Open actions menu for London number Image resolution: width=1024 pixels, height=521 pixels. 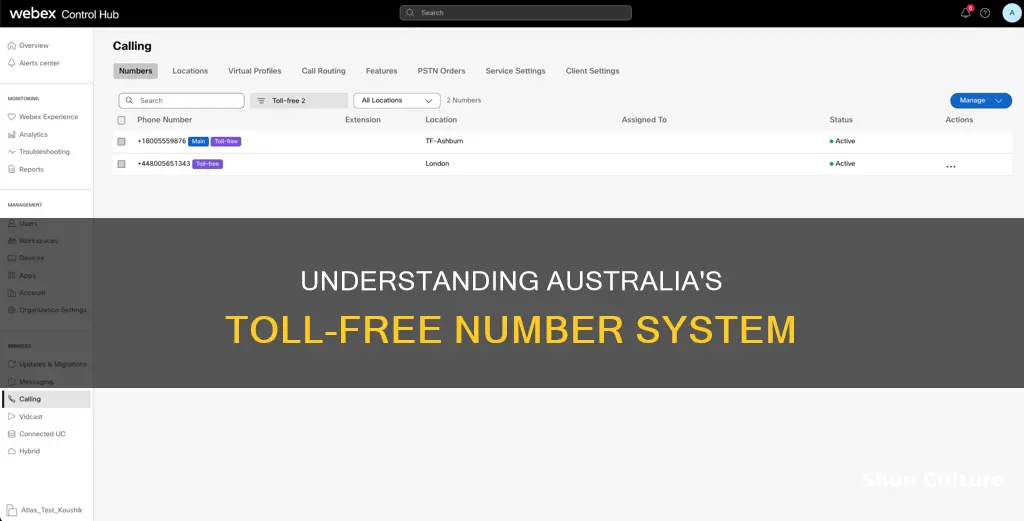tap(951, 166)
